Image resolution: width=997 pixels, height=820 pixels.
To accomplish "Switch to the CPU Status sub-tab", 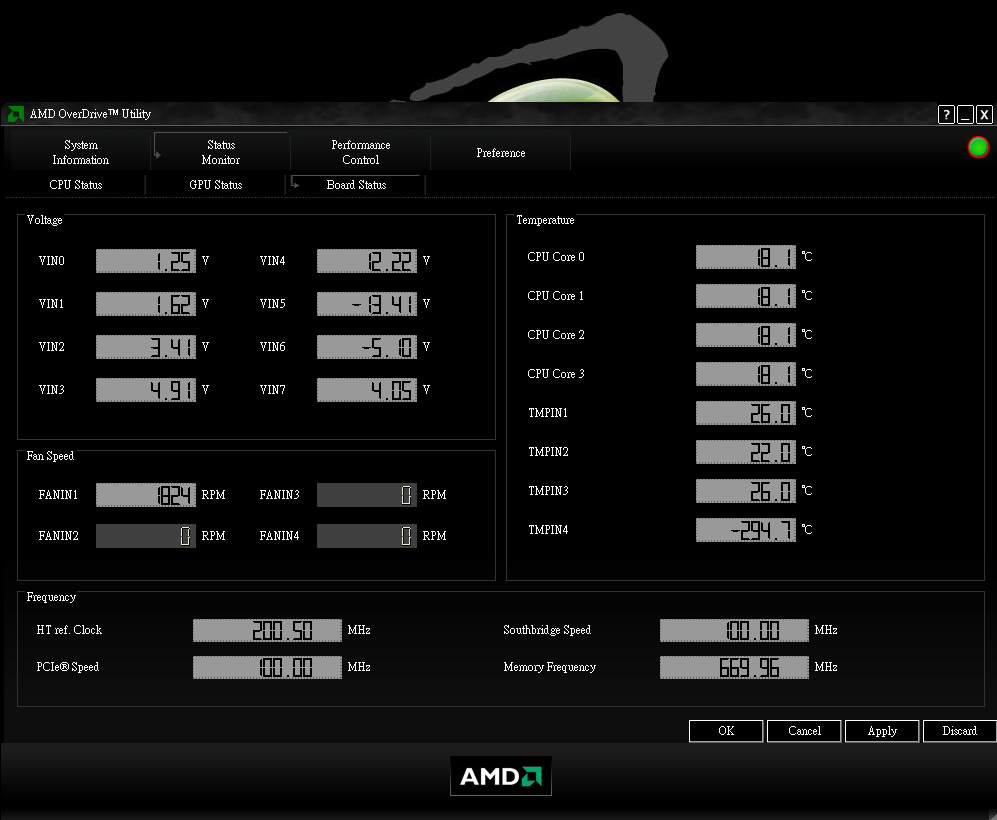I will pyautogui.click(x=76, y=185).
